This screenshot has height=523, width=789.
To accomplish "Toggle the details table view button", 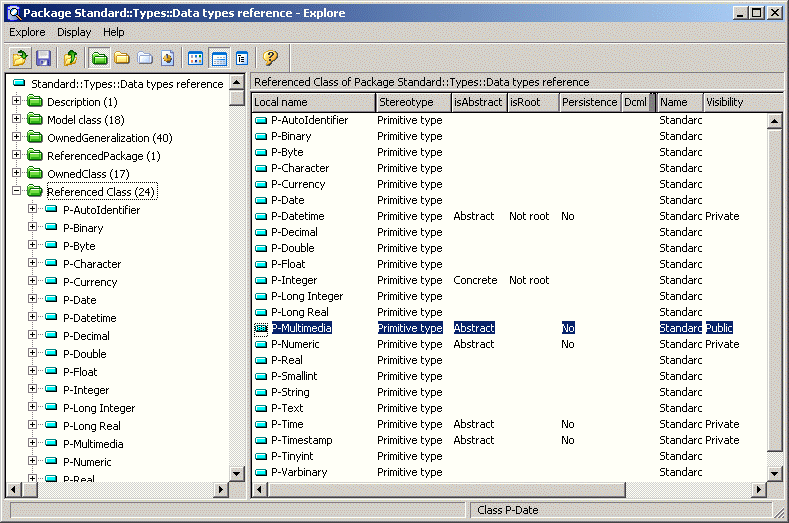I will coord(219,58).
